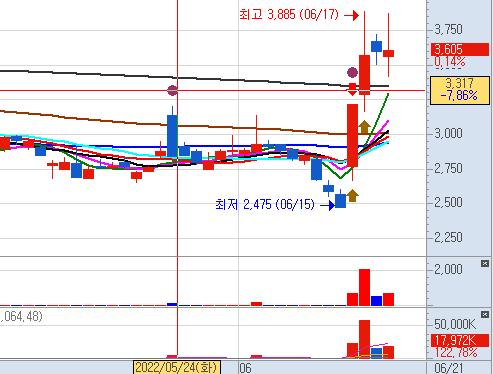Image resolution: width=493 pixels, height=374 pixels.
Task: Close the volume indicator panel
Action: tap(485, 264)
